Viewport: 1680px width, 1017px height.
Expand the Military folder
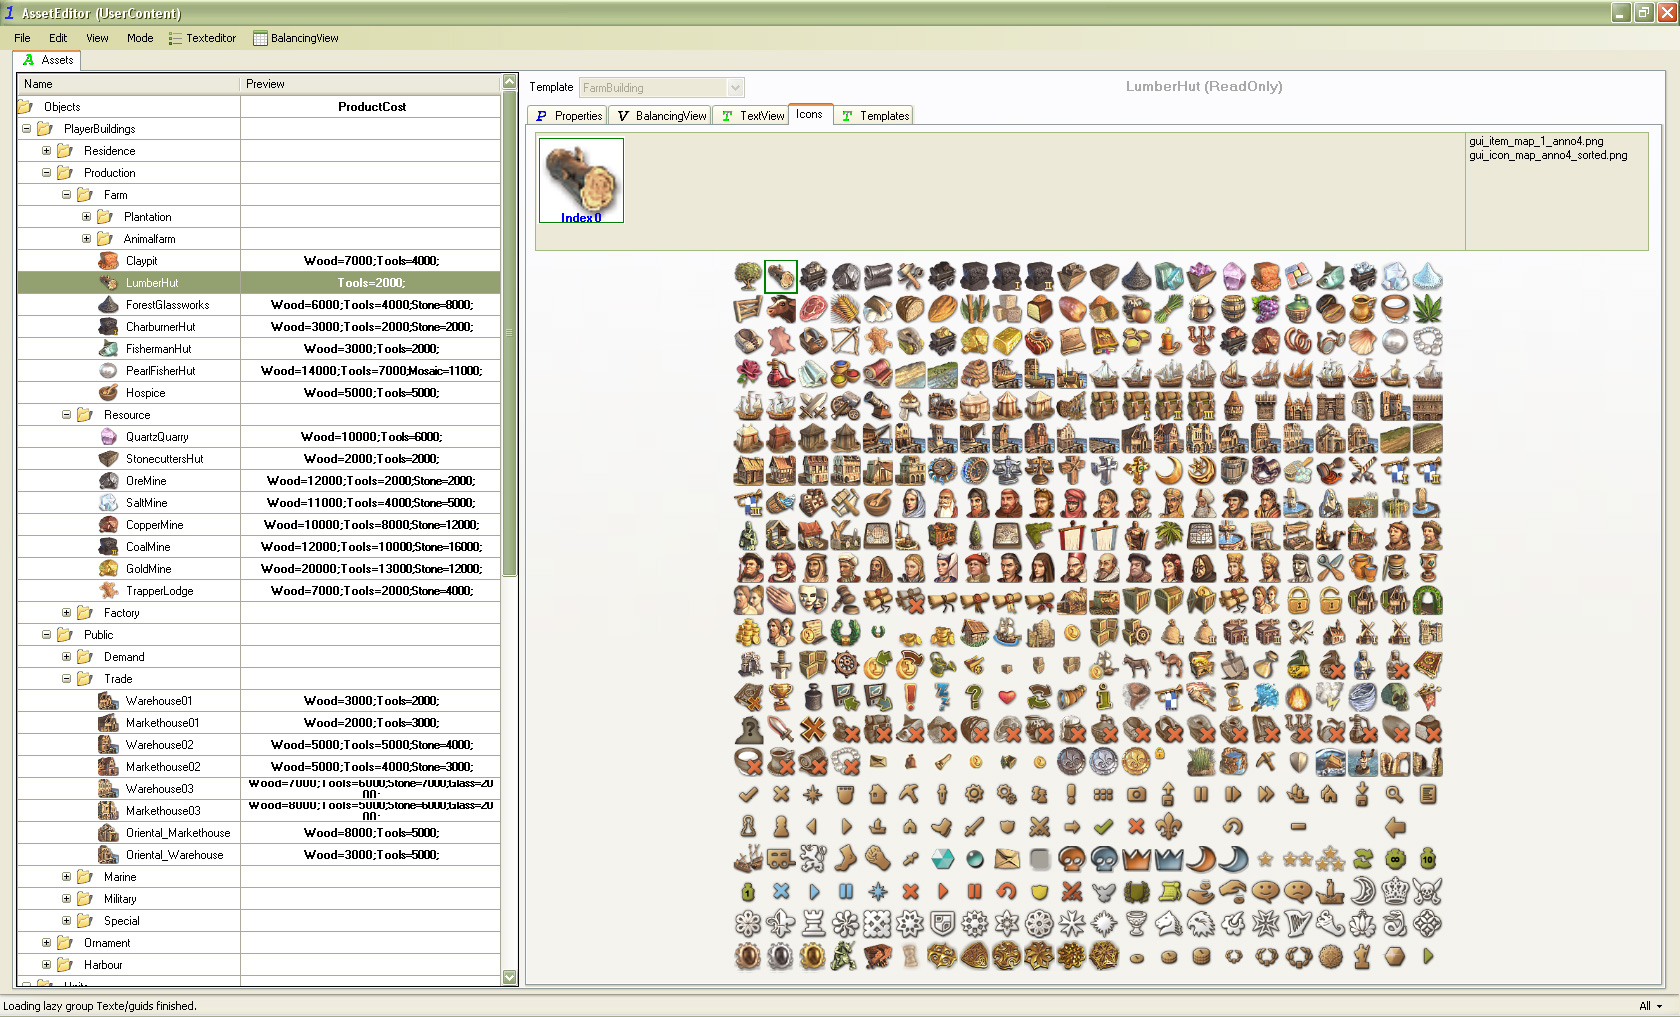click(x=67, y=899)
